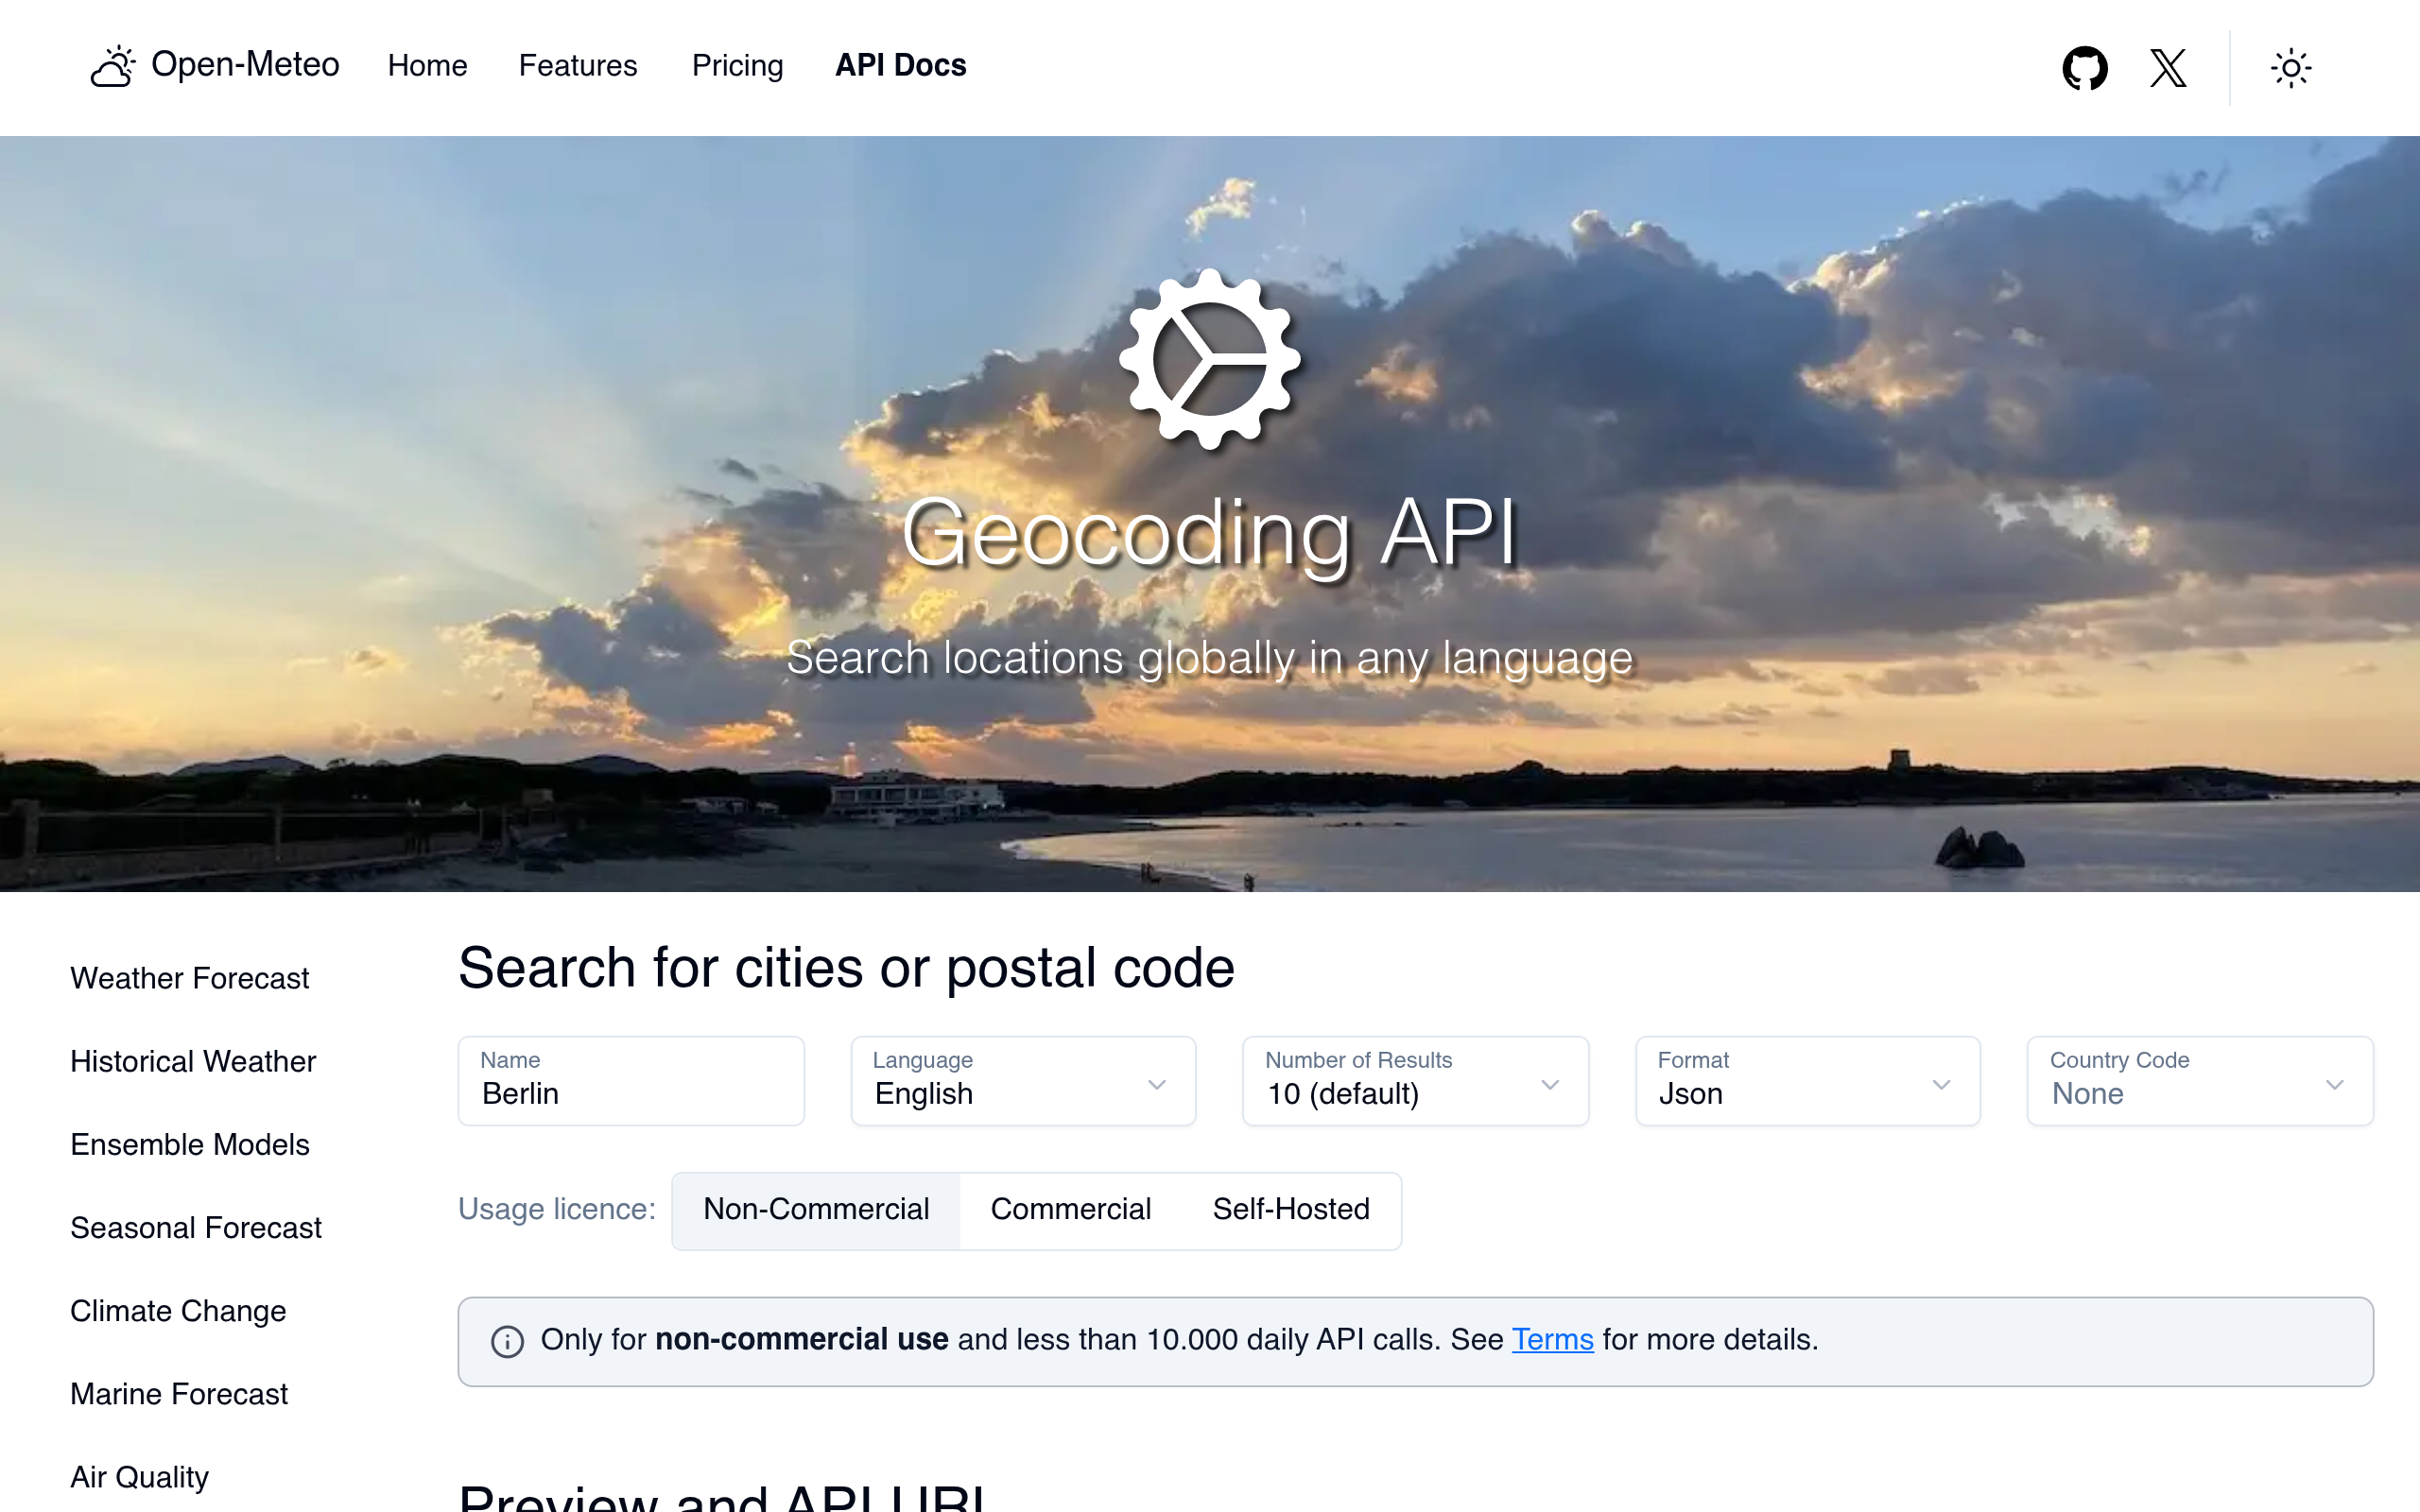Open the API Docs section
The height and width of the screenshot is (1512, 2420).
click(900, 66)
